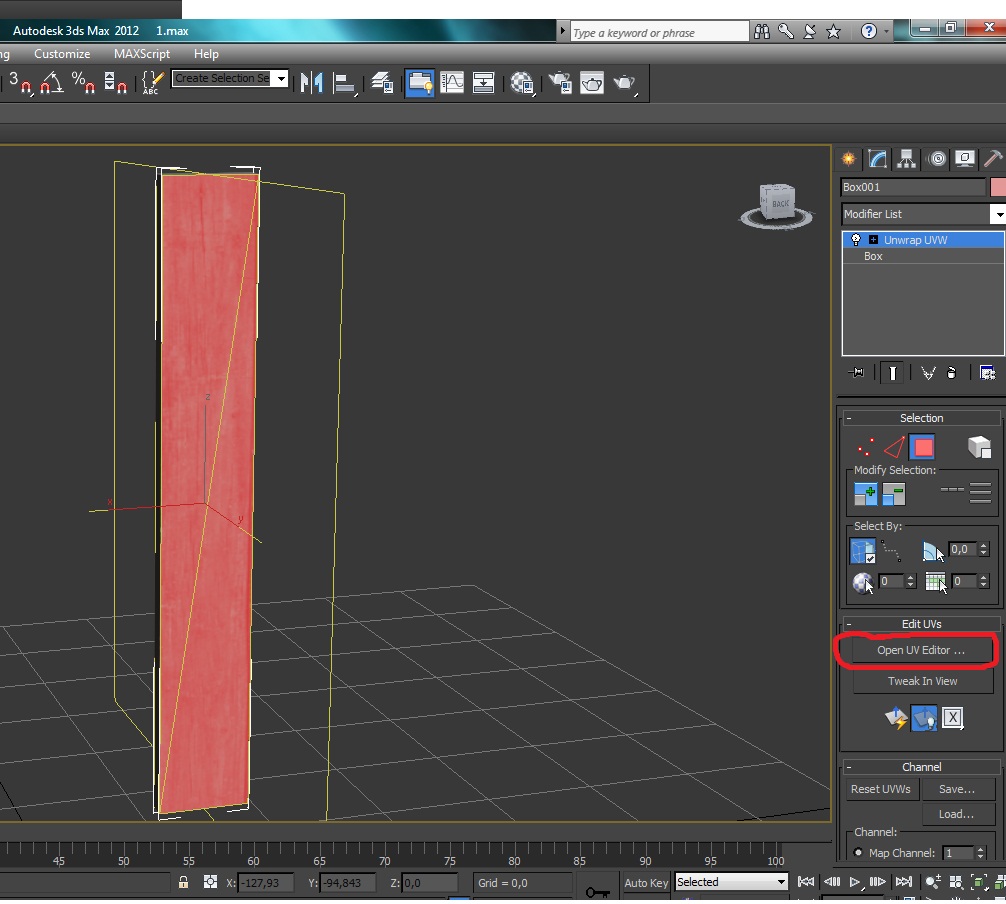Viewport: 1006px width, 904px height.
Task: Select the Polygon sub-object mode icon
Action: 922,447
